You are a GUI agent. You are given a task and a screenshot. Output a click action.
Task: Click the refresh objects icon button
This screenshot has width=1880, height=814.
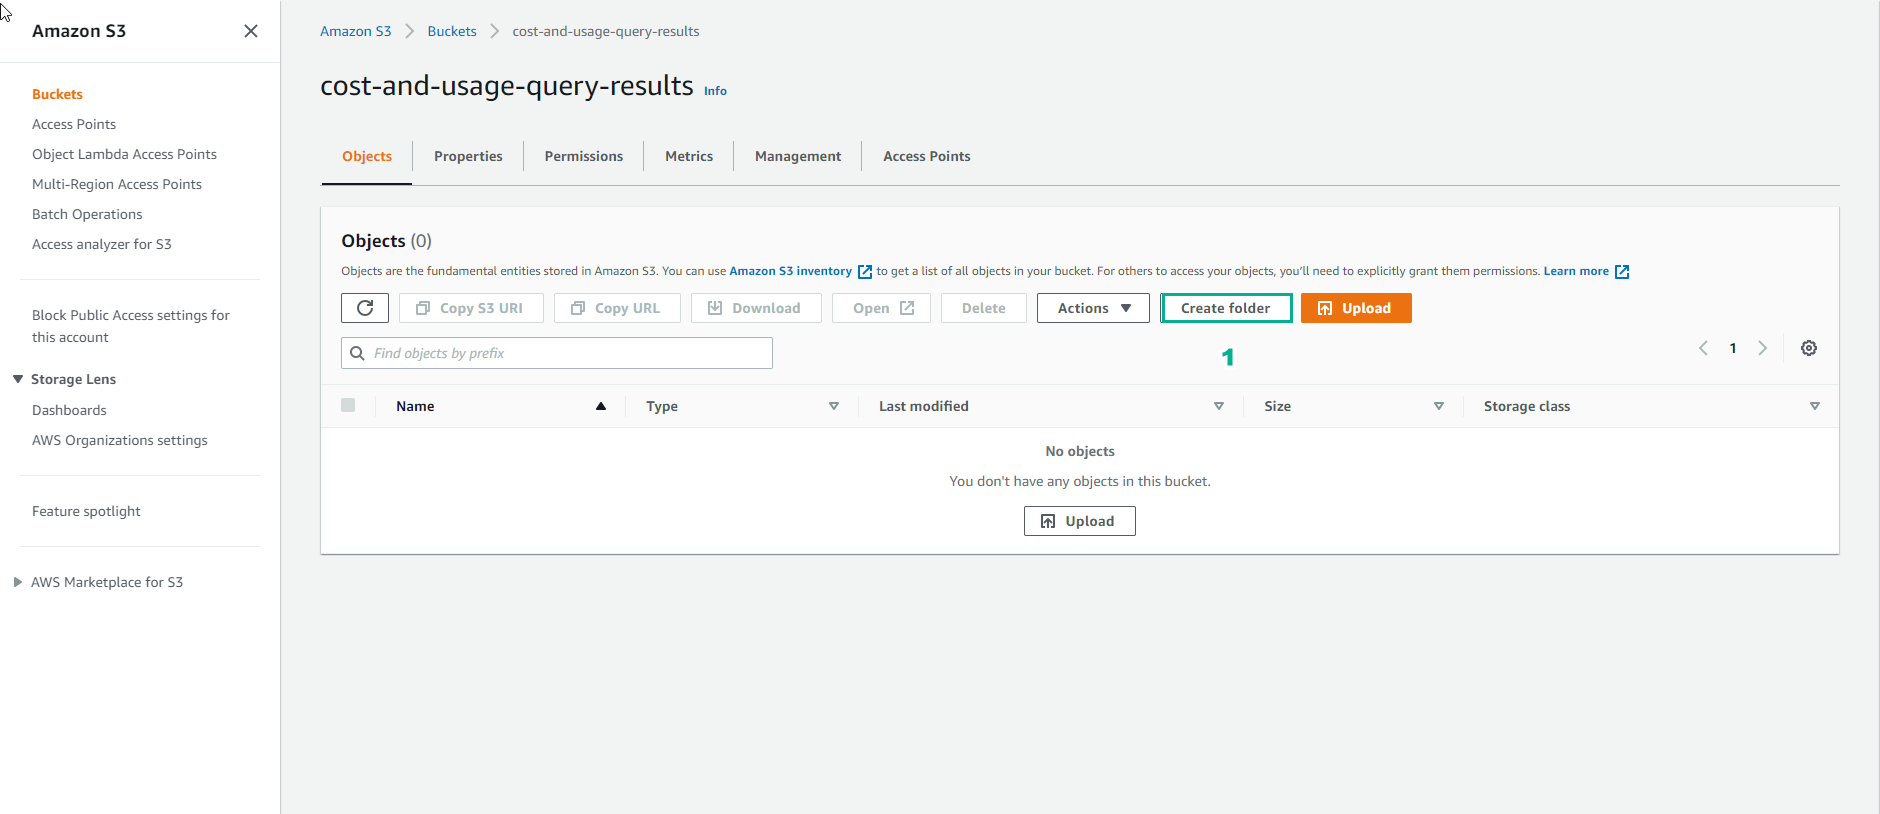pos(365,308)
